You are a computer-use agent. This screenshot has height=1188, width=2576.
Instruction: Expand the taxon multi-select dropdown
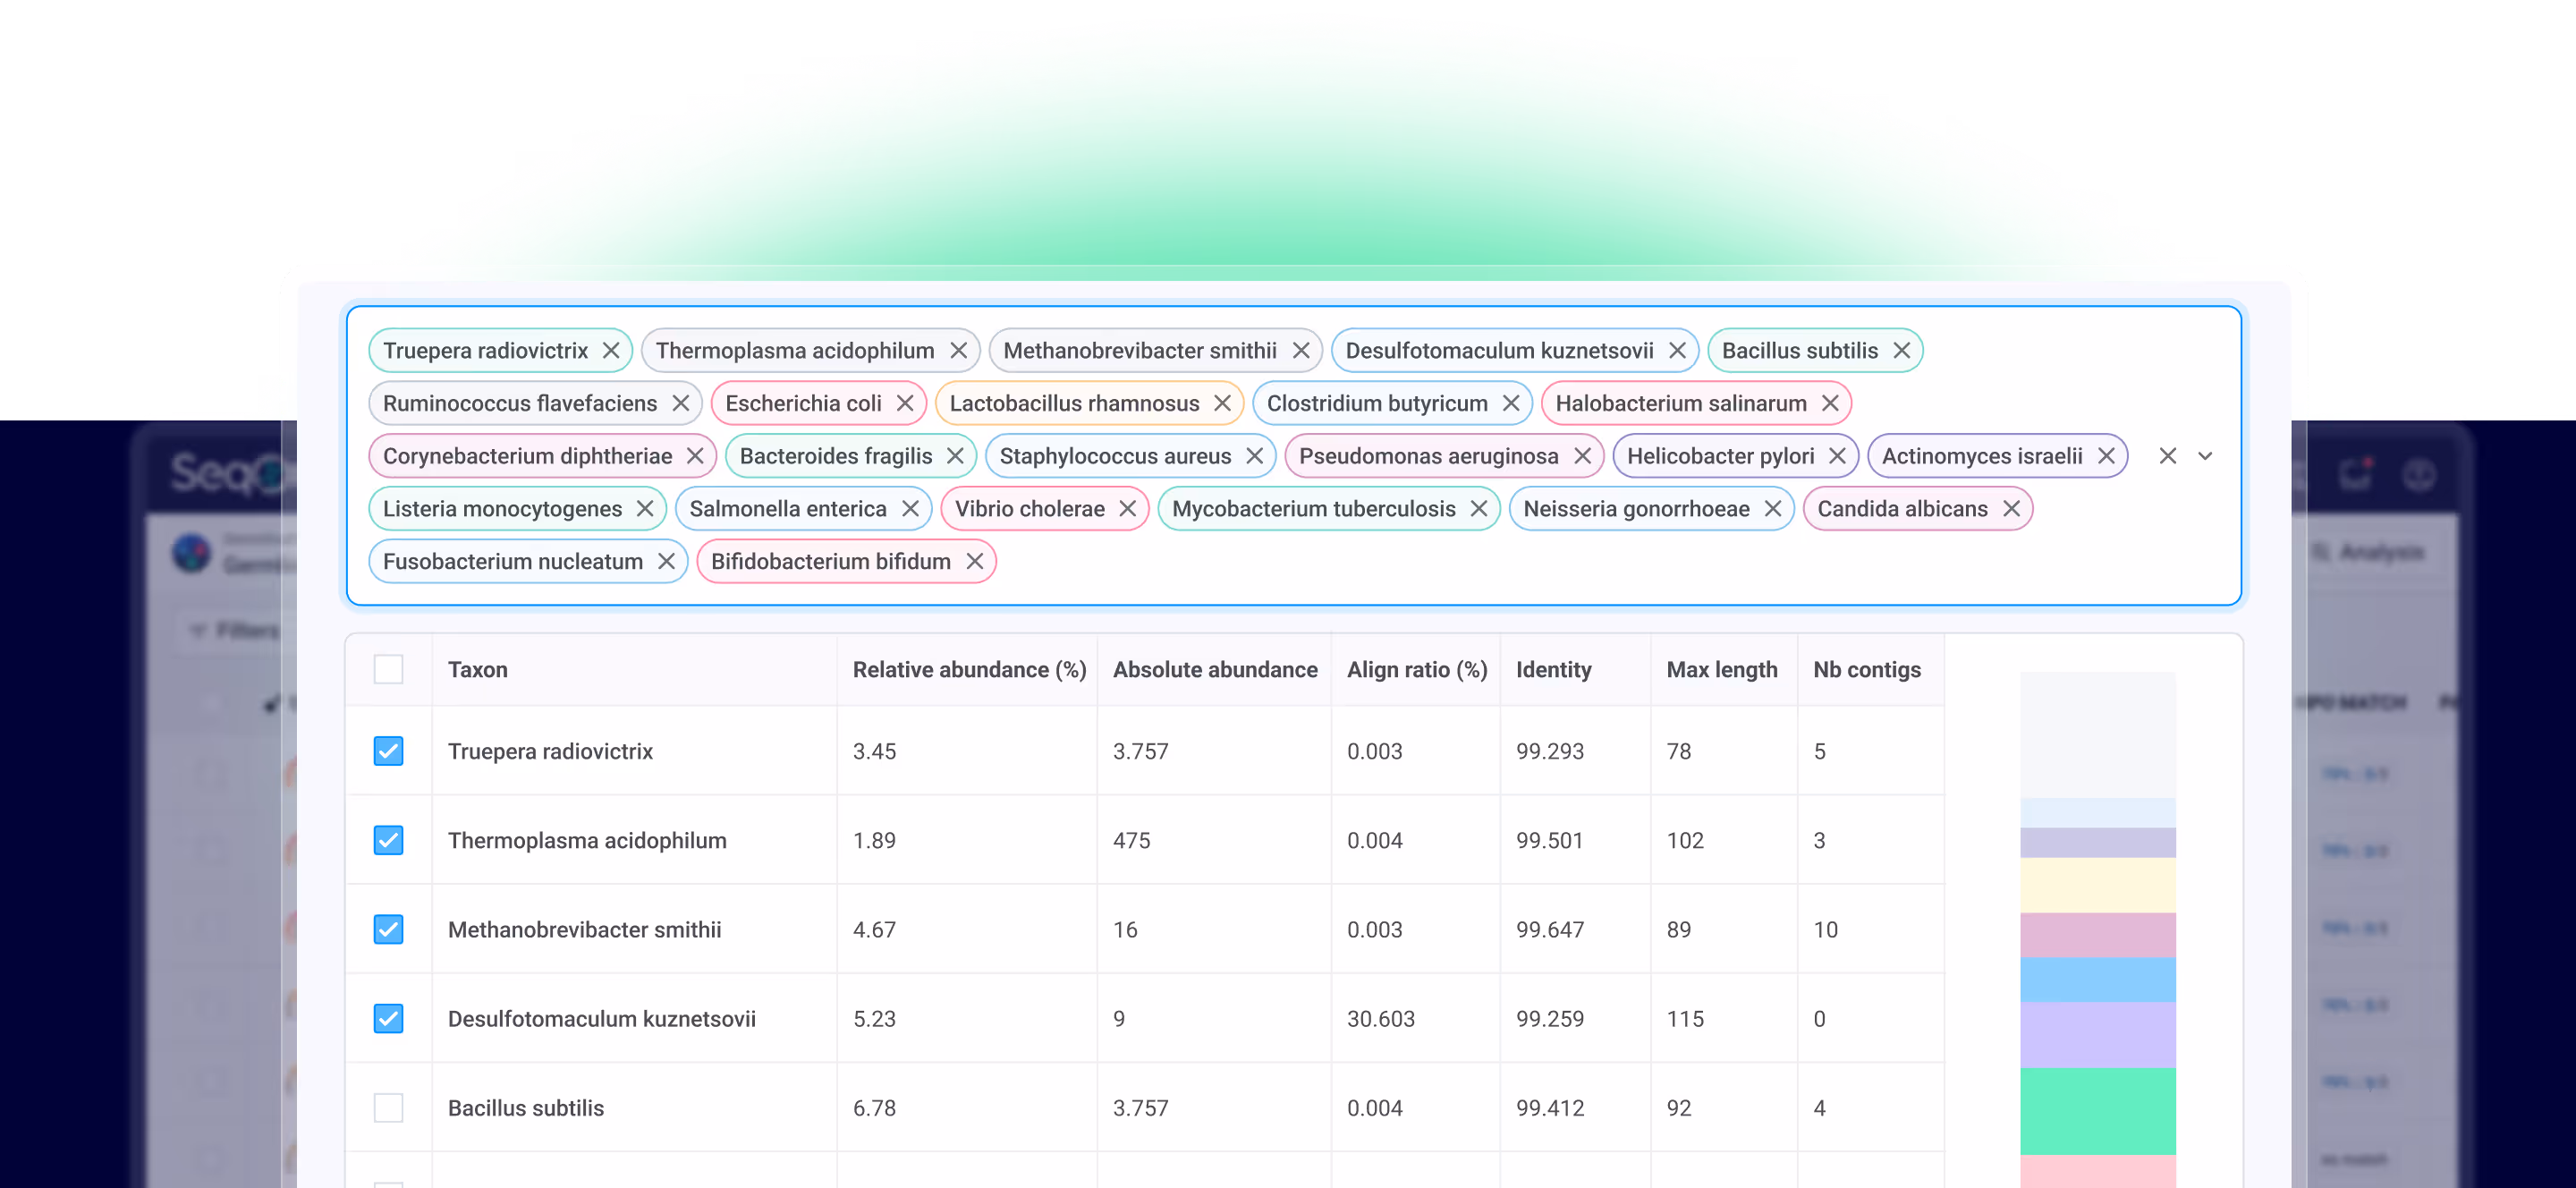click(2205, 457)
